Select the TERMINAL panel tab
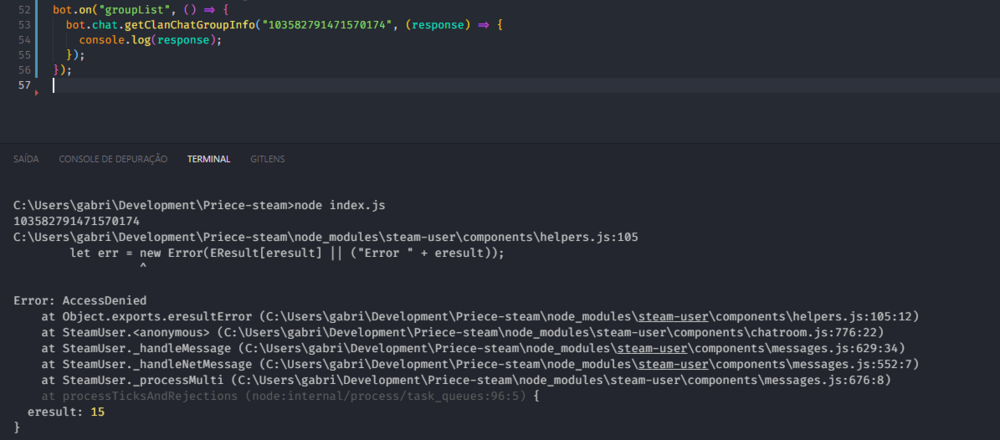Viewport: 1000px width, 440px height. pyautogui.click(x=208, y=159)
